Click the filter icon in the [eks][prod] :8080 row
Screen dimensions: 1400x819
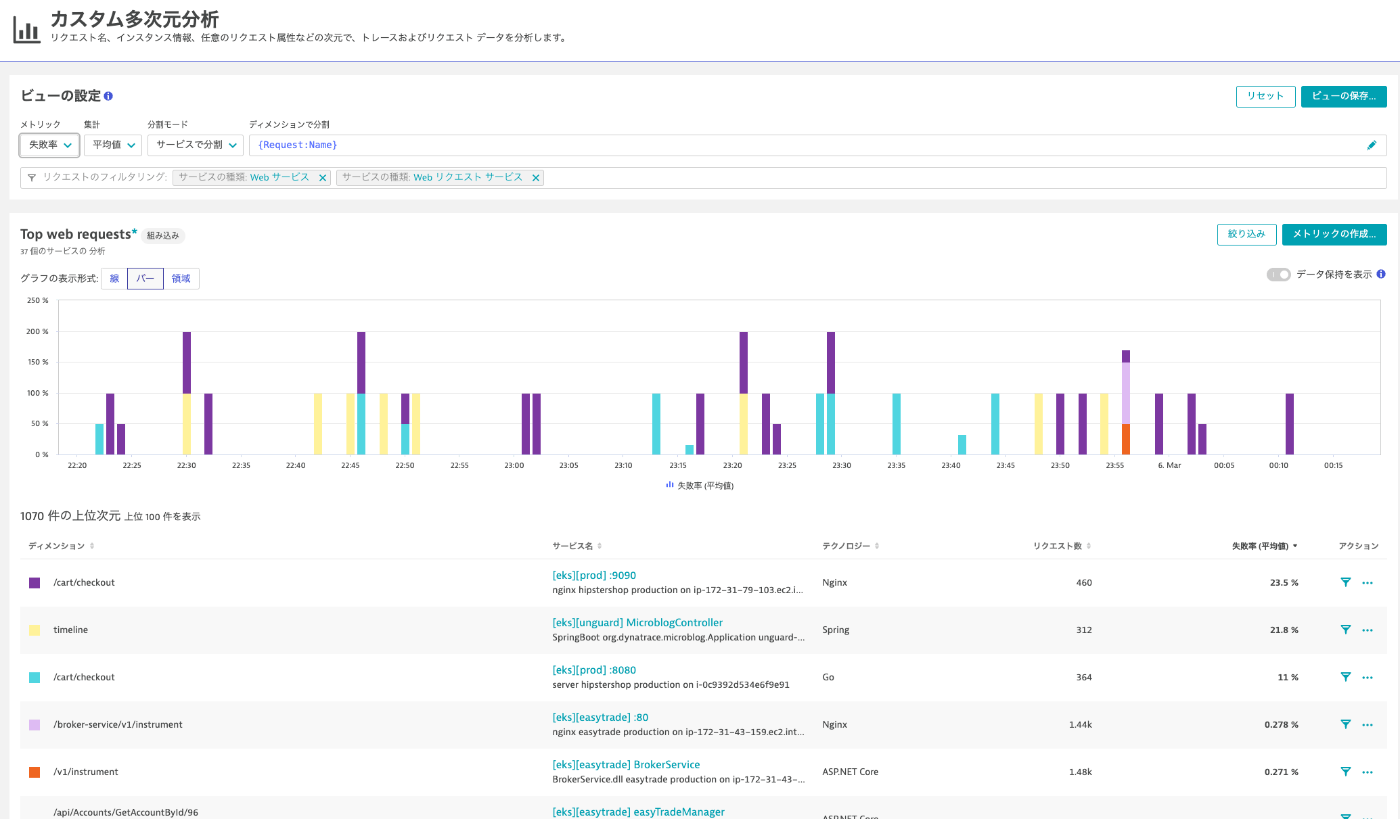(1346, 677)
